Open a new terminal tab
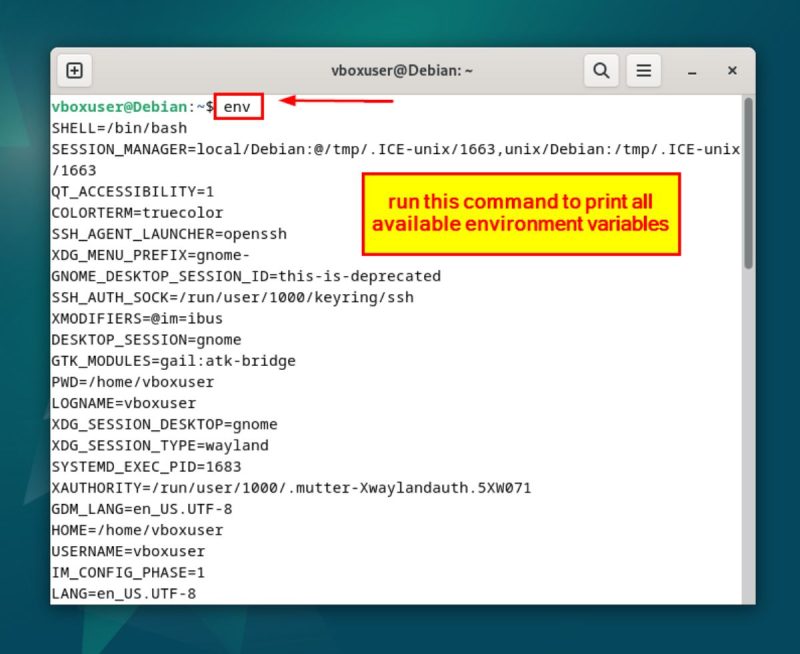Screen dimensions: 800x654 (74, 71)
